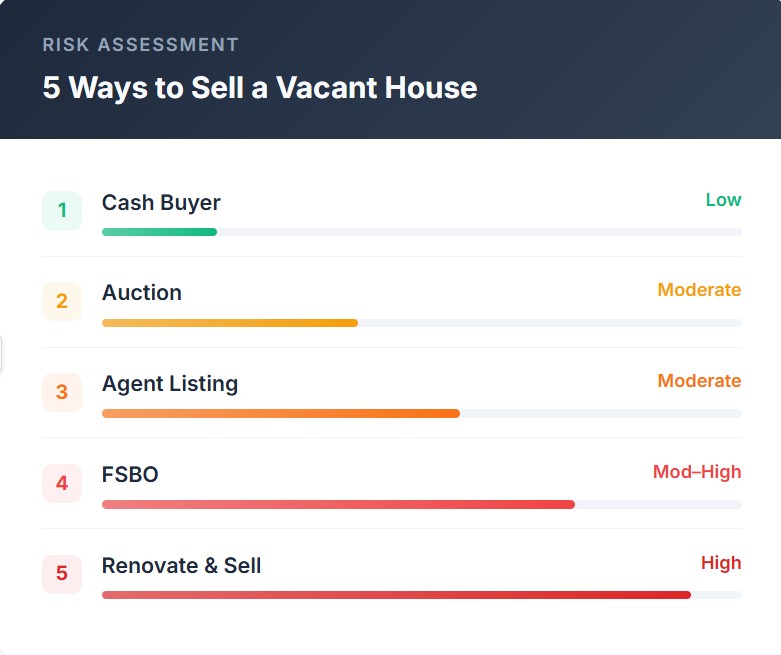Select the Auction option title

click(x=142, y=293)
